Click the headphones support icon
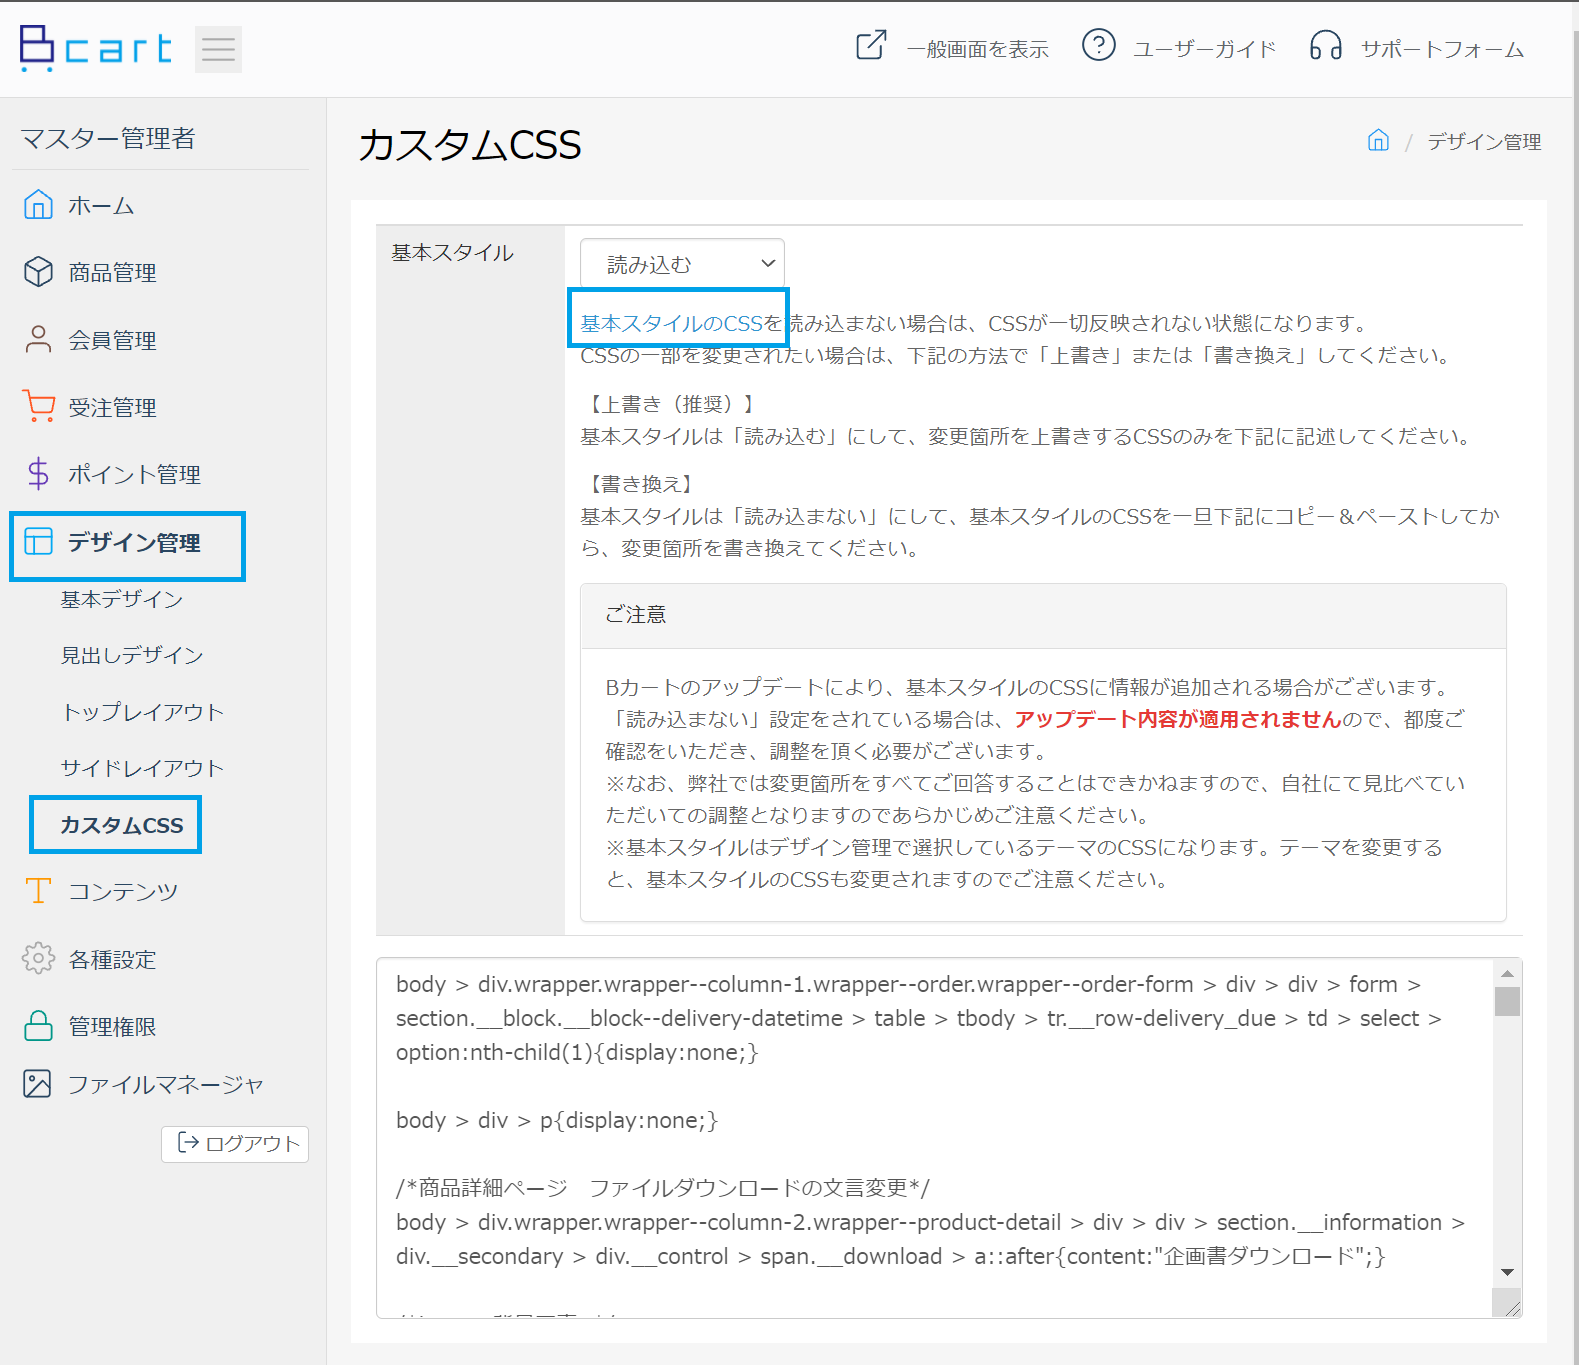The height and width of the screenshot is (1365, 1579). pyautogui.click(x=1326, y=45)
